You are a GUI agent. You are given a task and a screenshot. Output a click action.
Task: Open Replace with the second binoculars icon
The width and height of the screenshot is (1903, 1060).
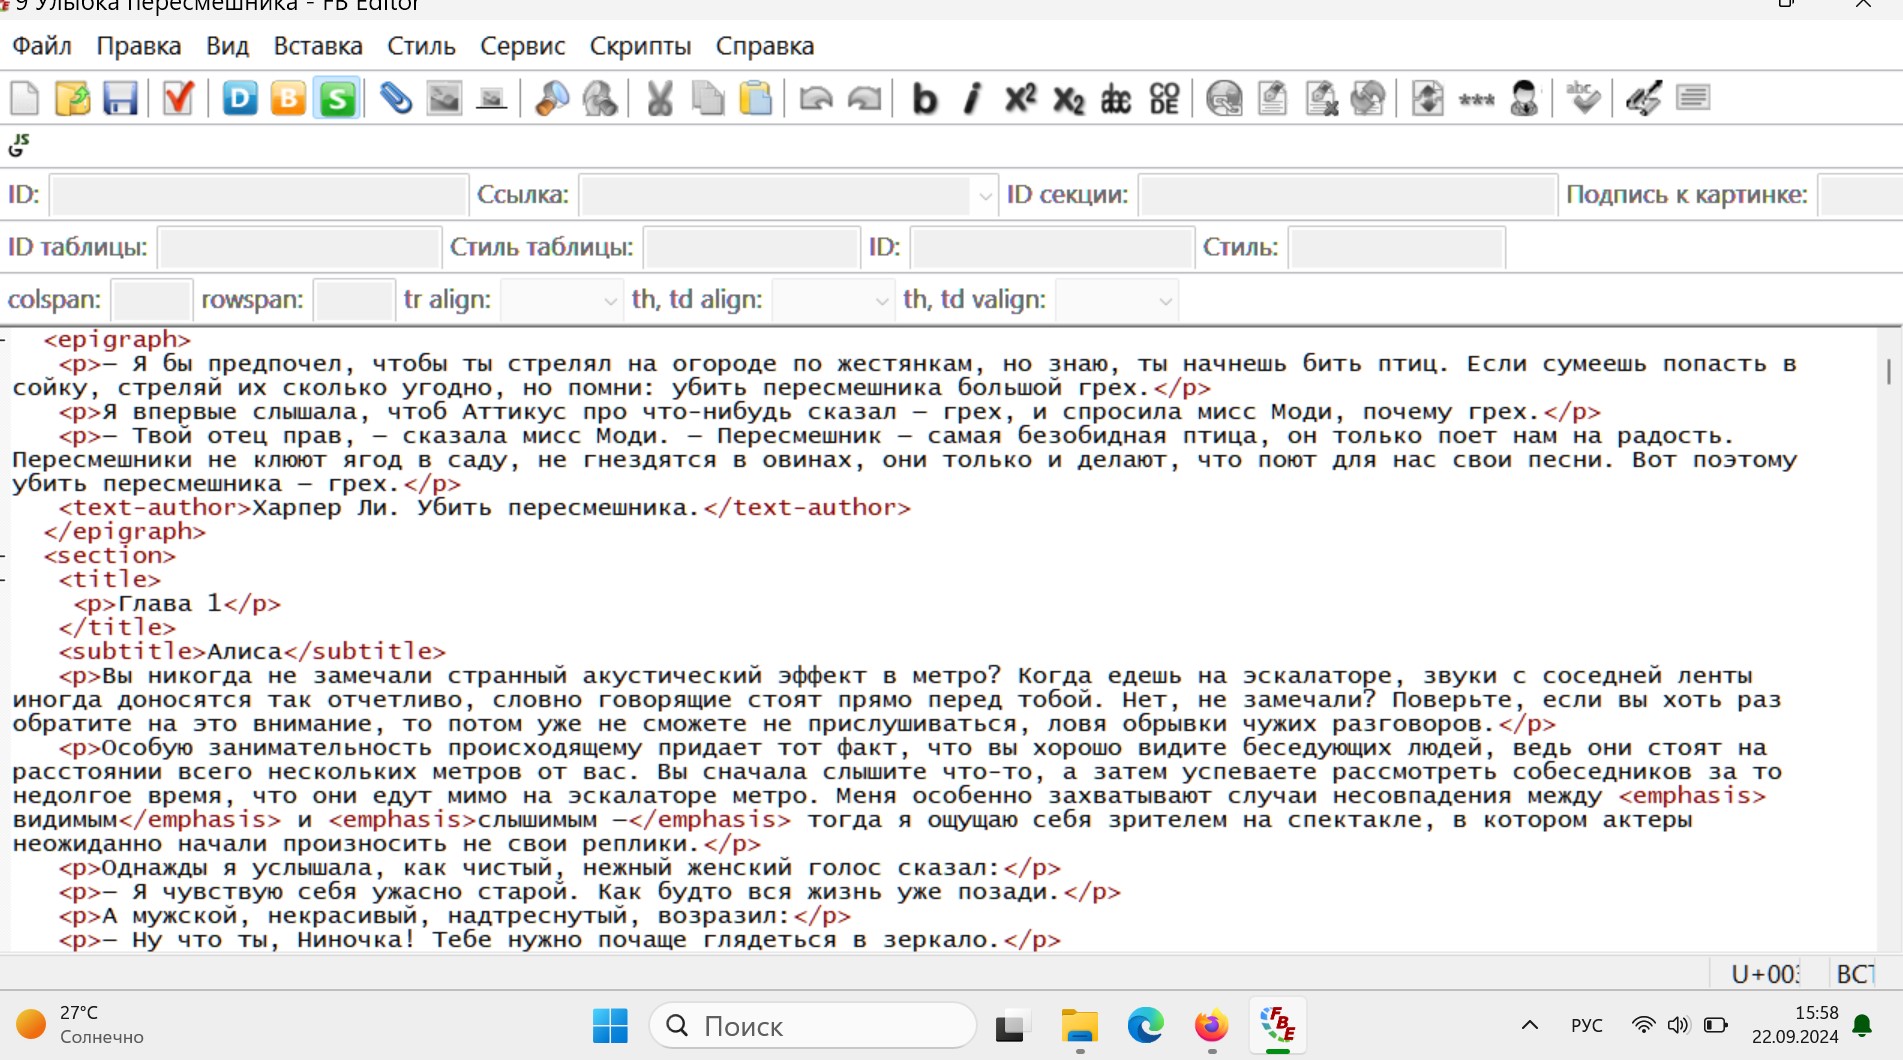coord(599,98)
